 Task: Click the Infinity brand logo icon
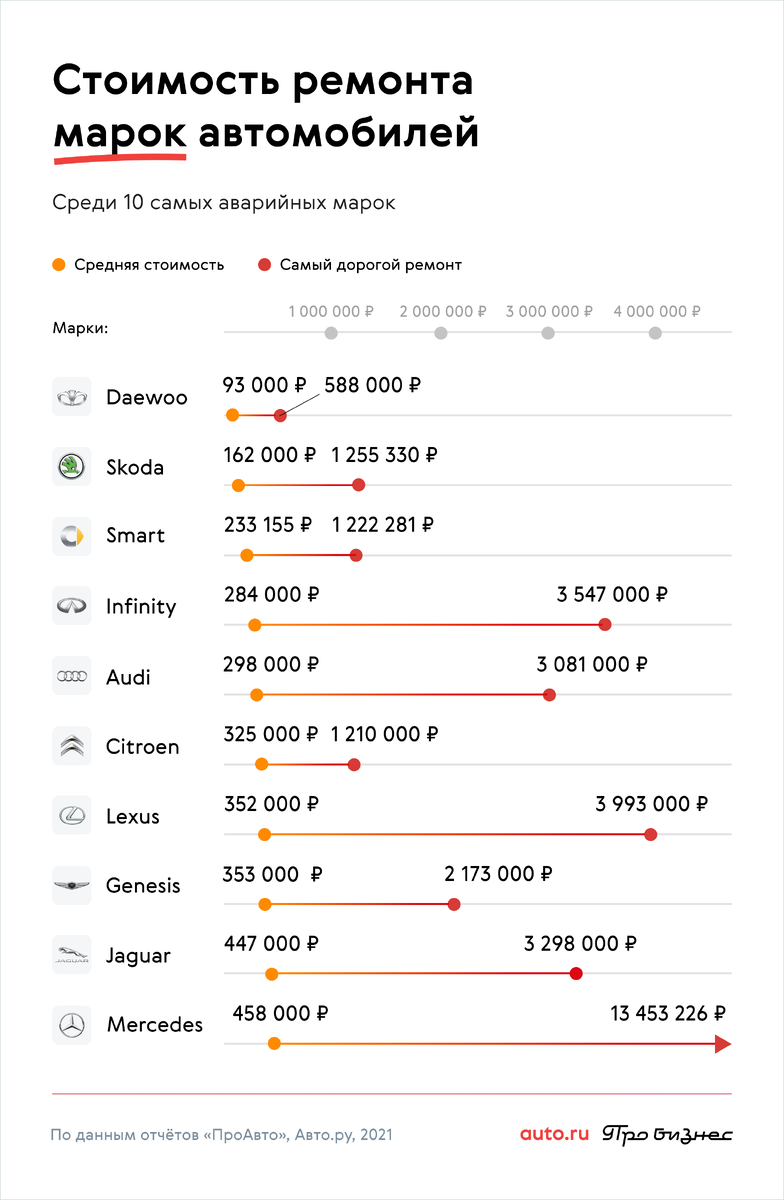71,606
